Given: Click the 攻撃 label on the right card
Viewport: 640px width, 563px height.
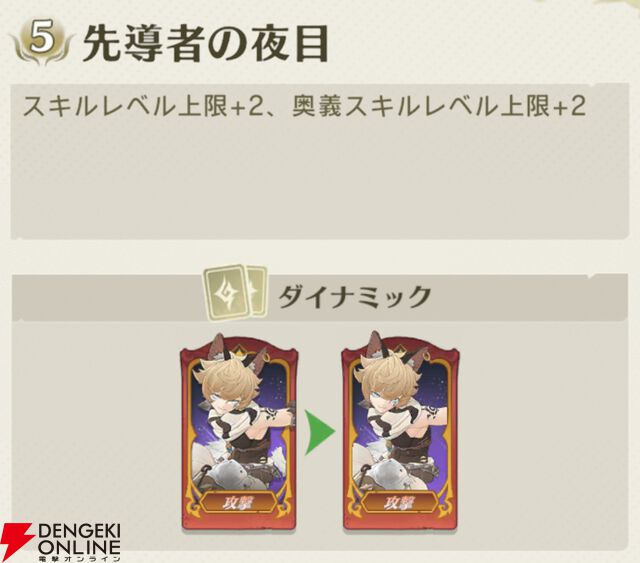Looking at the screenshot, I should [399, 504].
